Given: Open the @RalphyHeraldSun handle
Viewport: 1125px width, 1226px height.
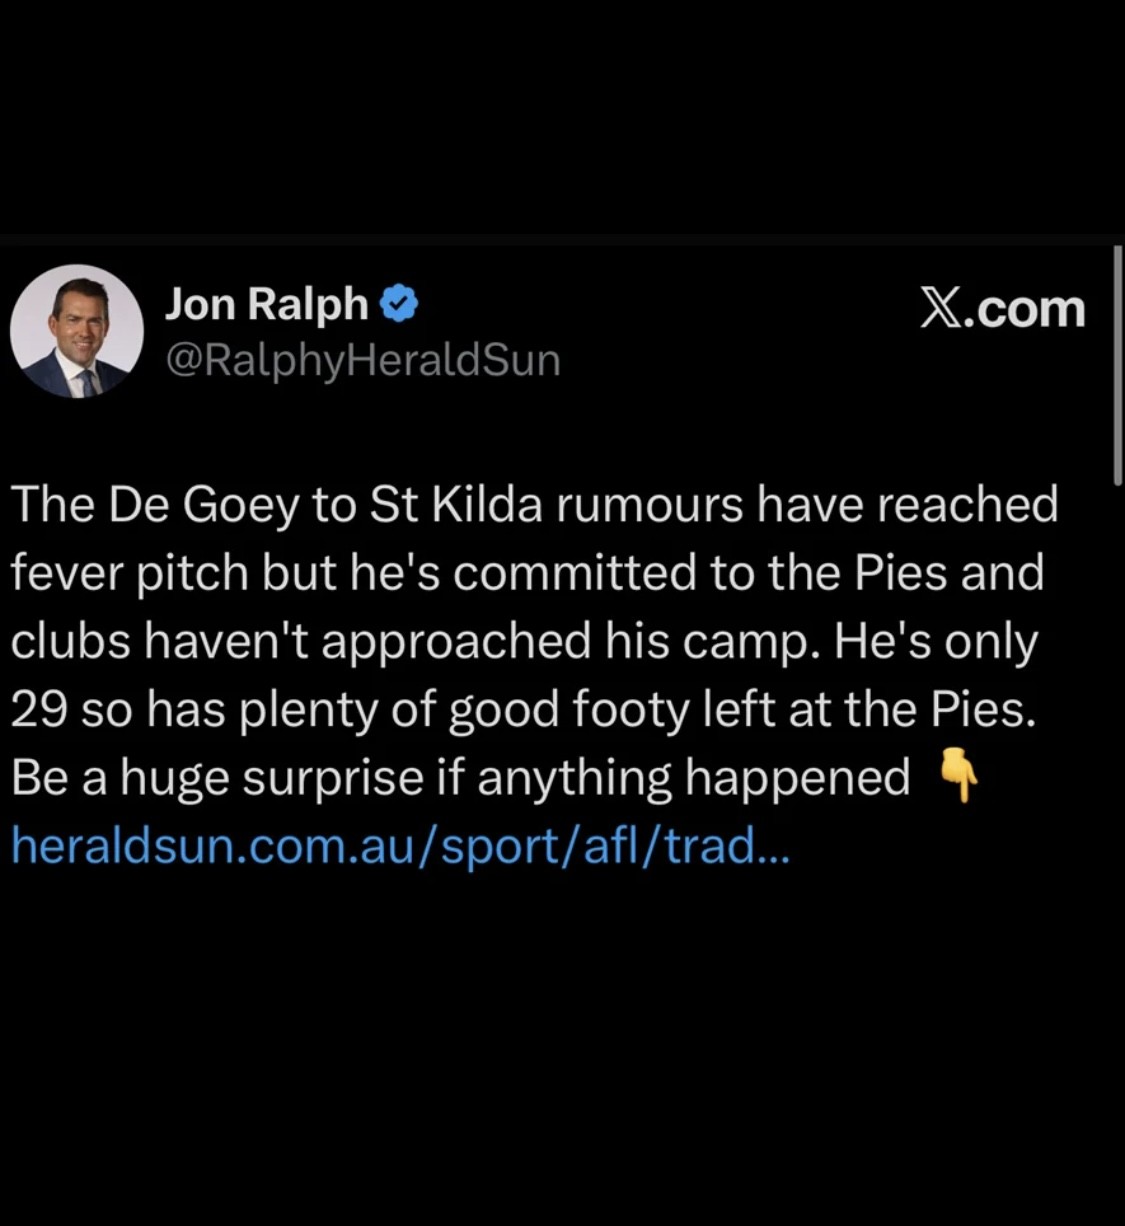Looking at the screenshot, I should (362, 360).
